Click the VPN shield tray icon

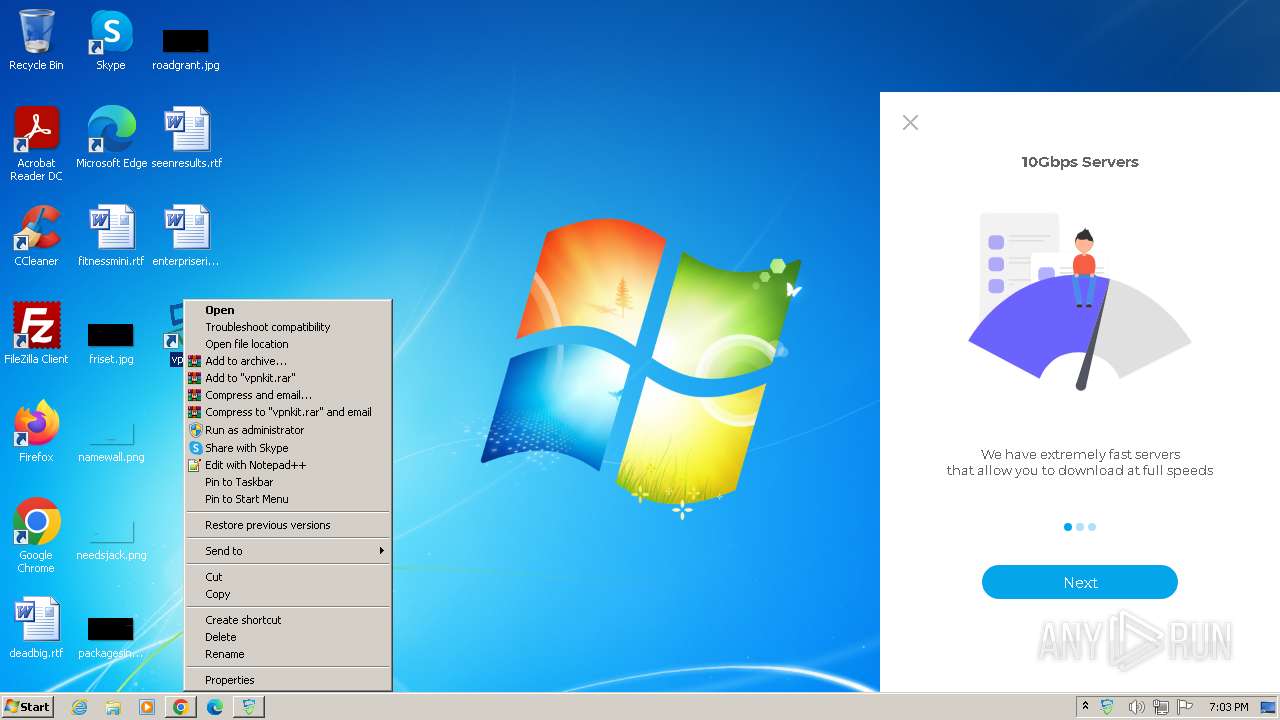click(1108, 707)
